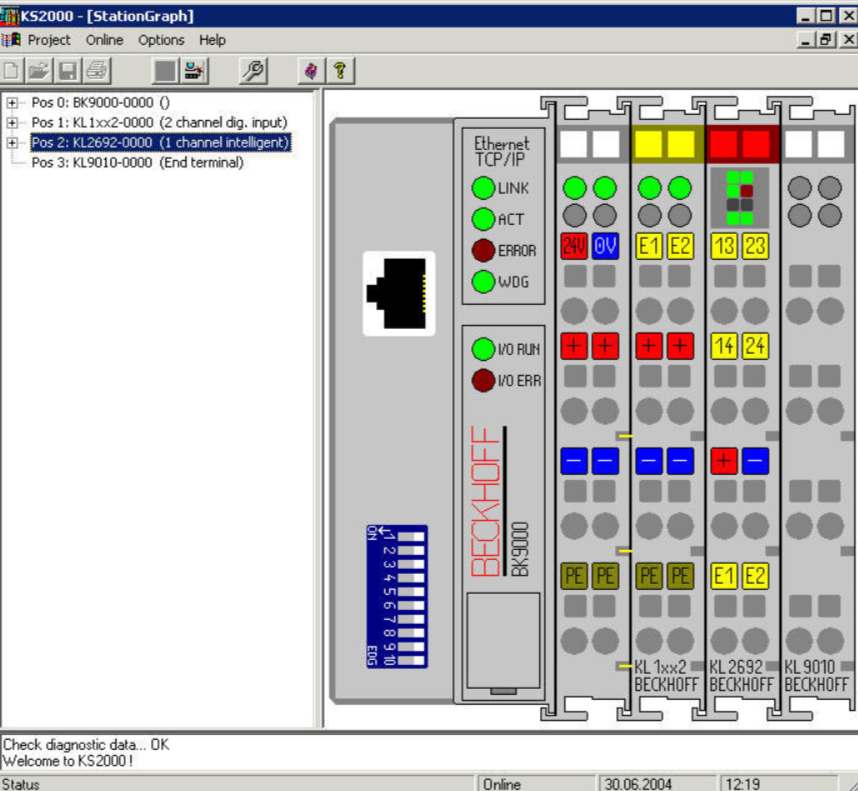Viewport: 858px width, 791px height.
Task: Click the blank label field under BK9000 logo
Action: (503, 640)
